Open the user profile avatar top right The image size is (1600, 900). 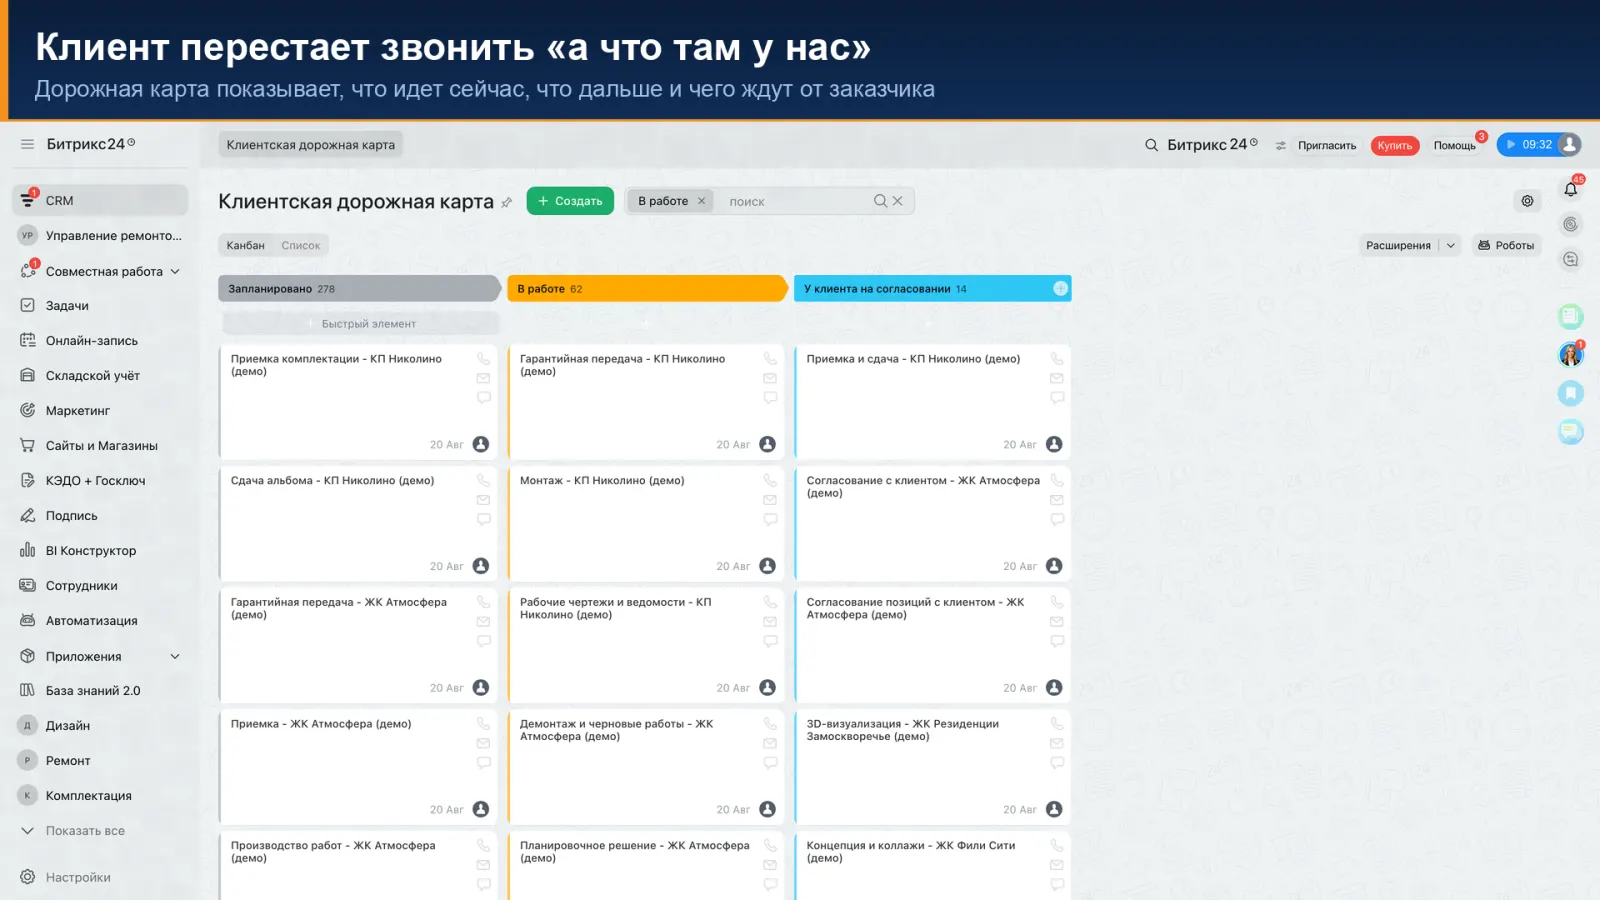point(1570,145)
